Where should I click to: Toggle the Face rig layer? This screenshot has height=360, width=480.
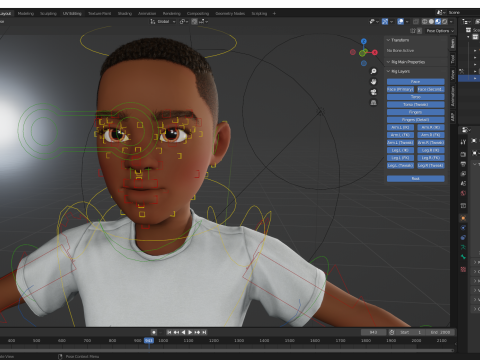(x=416, y=82)
